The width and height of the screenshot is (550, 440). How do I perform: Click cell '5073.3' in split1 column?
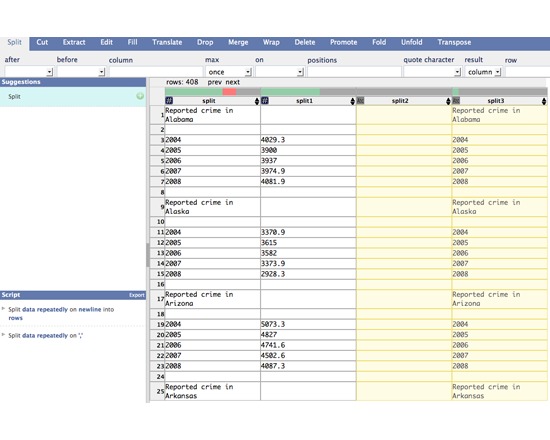pyautogui.click(x=308, y=324)
